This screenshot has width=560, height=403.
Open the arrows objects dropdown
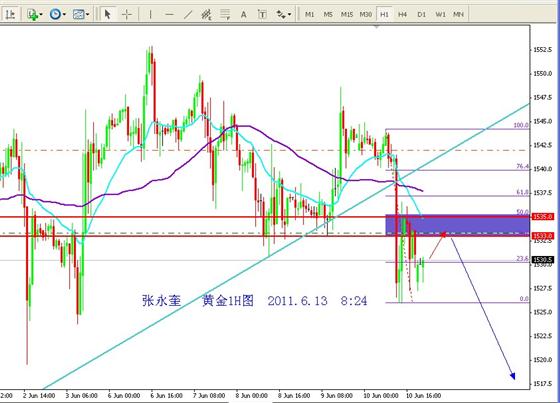pos(284,14)
